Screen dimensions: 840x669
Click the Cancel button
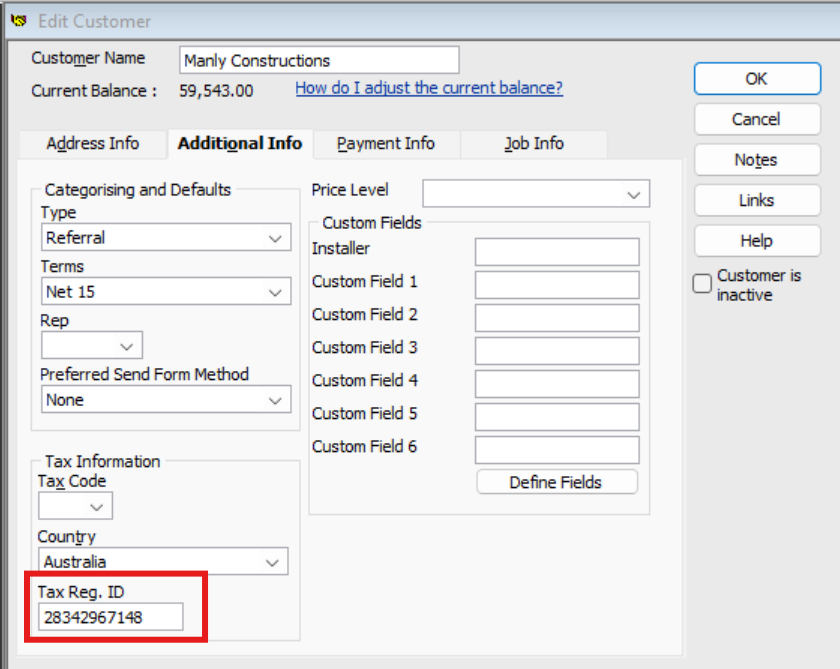(x=757, y=119)
